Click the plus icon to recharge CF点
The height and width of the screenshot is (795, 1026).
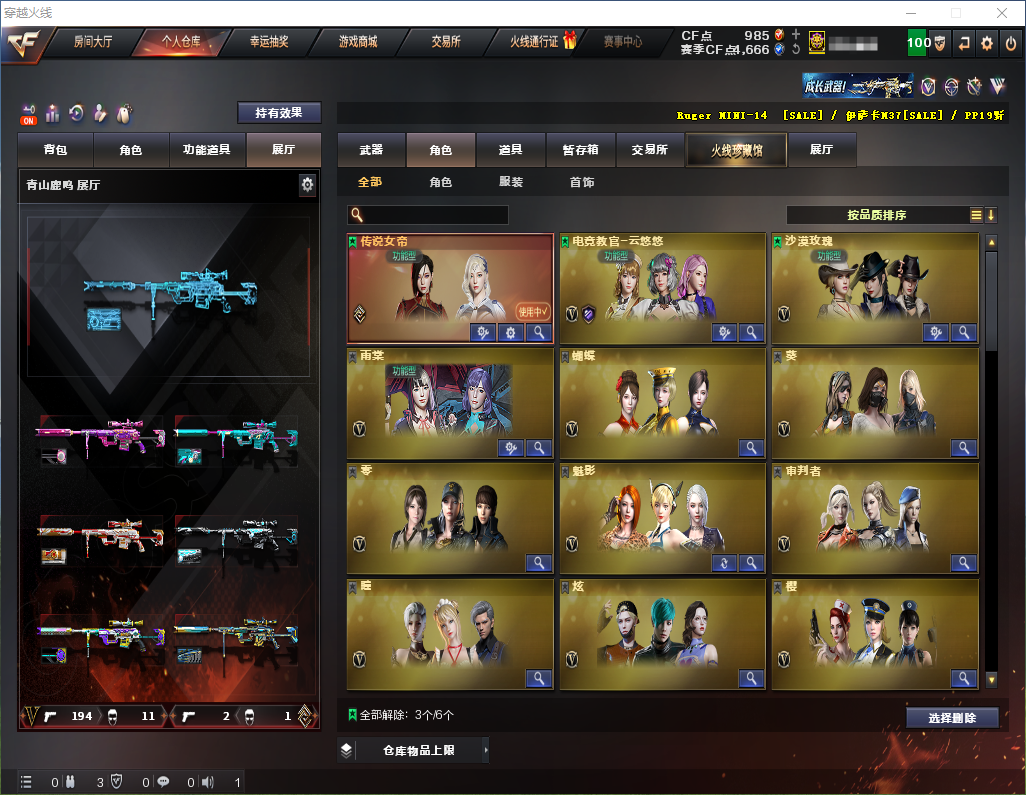pyautogui.click(x=796, y=35)
